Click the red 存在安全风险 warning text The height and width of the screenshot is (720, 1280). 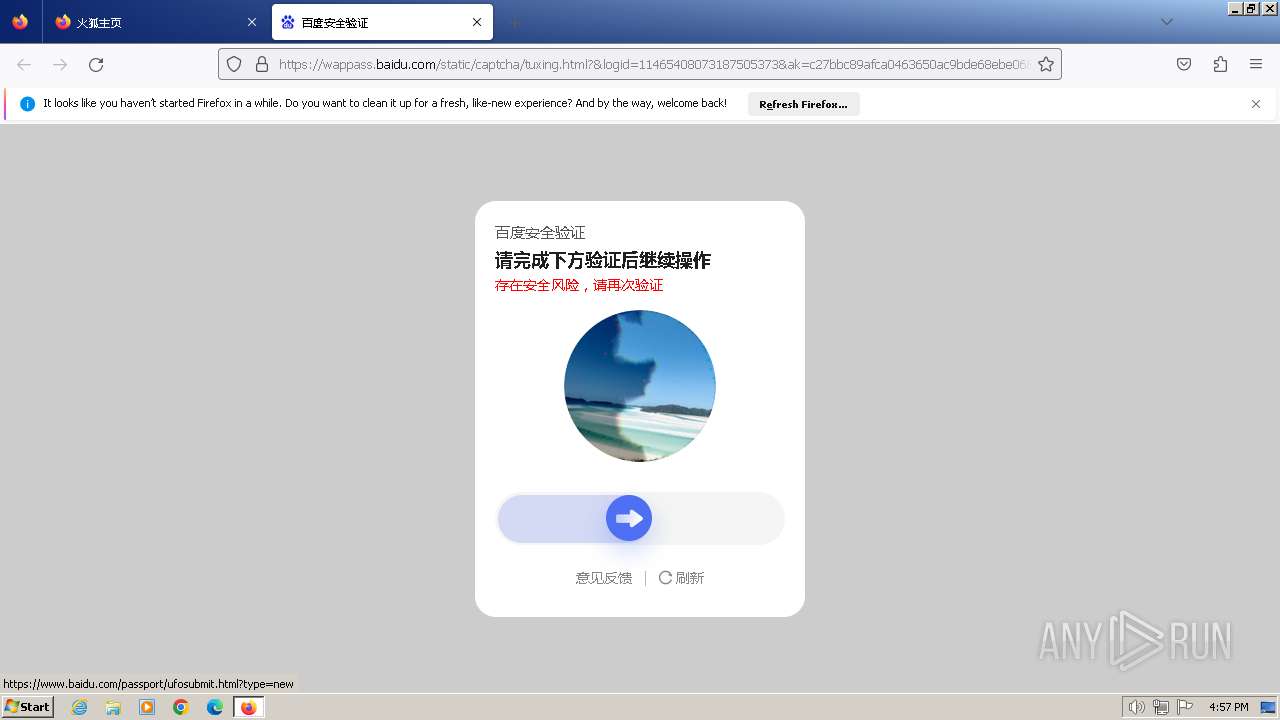(x=579, y=285)
